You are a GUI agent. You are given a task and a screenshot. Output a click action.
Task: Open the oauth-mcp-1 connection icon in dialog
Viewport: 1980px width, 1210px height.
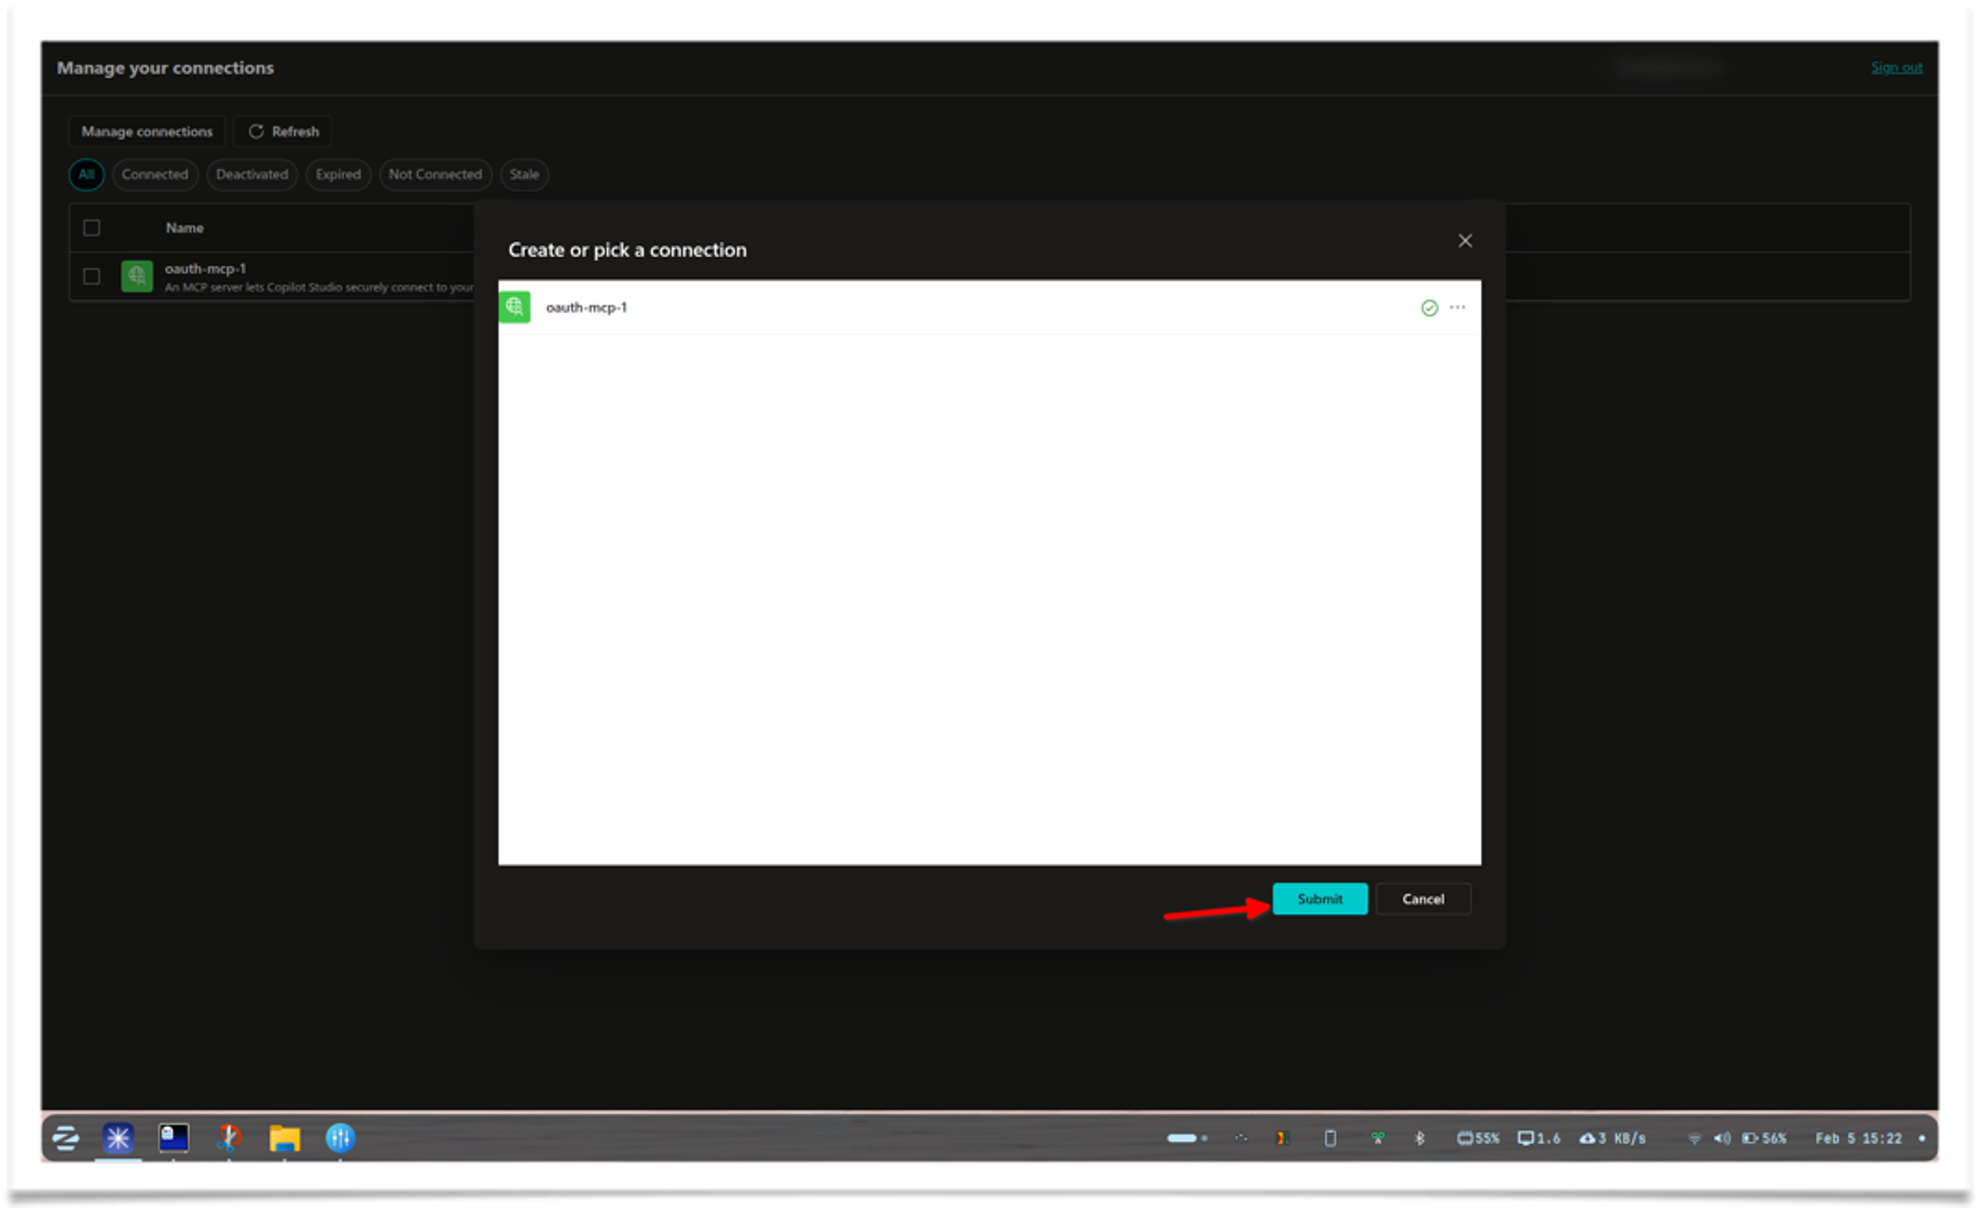click(515, 307)
